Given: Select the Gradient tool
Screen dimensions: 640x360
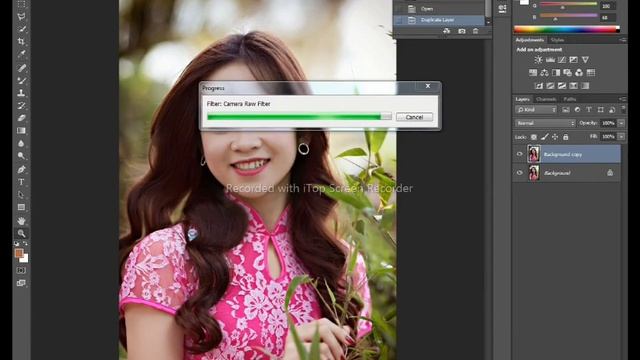Looking at the screenshot, I should pos(21,131).
